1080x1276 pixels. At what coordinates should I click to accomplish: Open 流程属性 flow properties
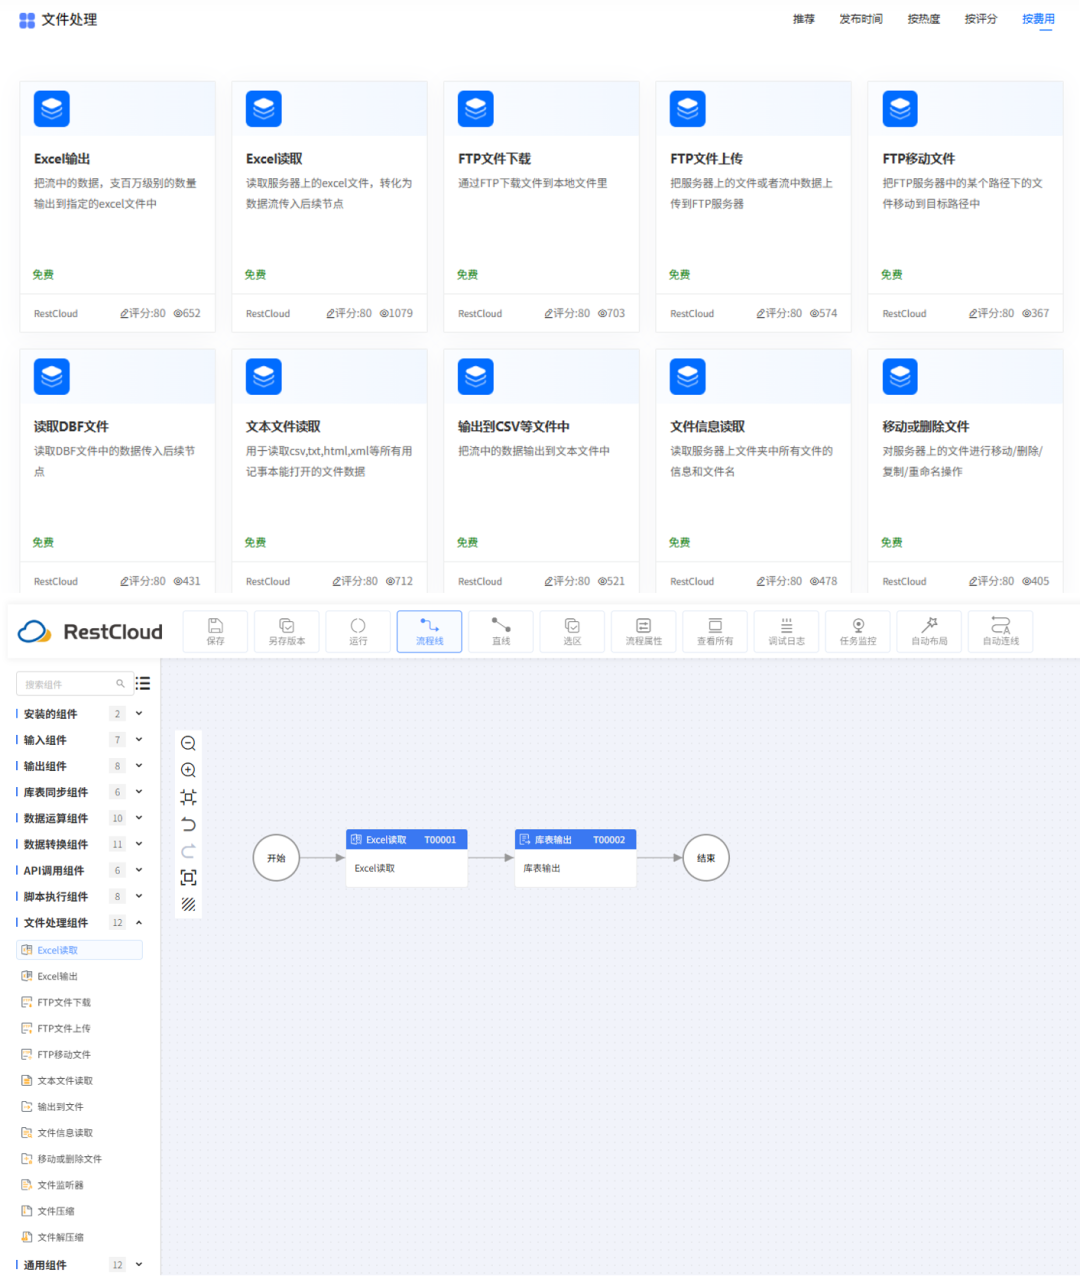(643, 631)
